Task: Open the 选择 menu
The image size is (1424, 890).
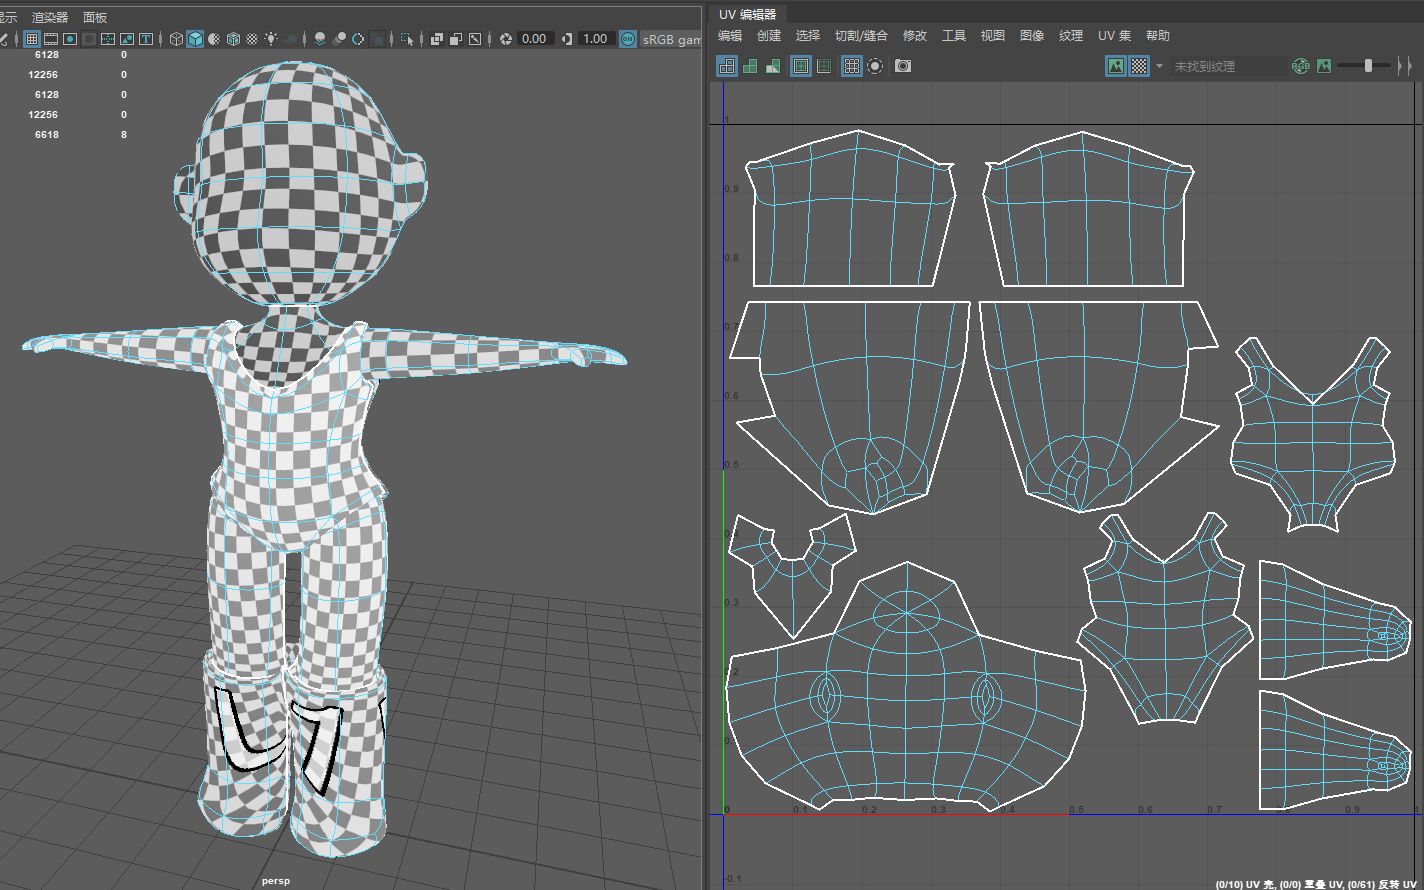Action: point(808,35)
